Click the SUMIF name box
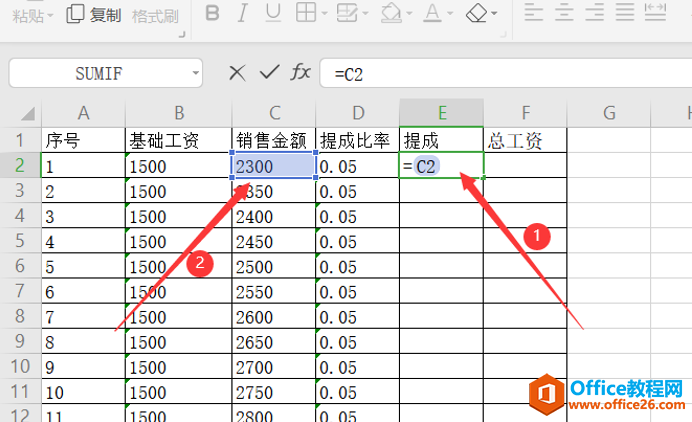 98,73
